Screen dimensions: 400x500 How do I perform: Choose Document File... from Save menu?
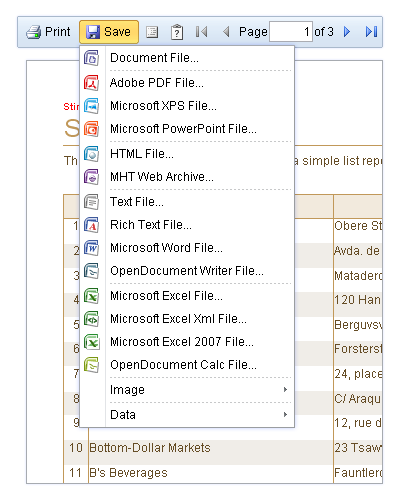pos(187,58)
